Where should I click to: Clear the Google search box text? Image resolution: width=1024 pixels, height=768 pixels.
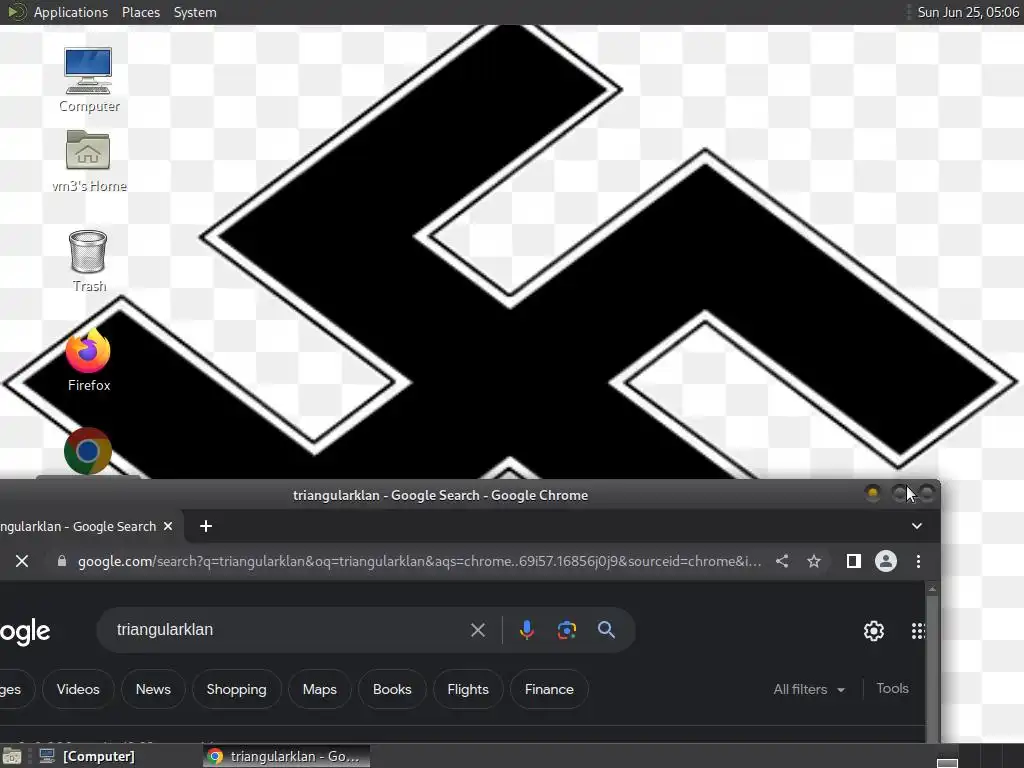tap(477, 630)
